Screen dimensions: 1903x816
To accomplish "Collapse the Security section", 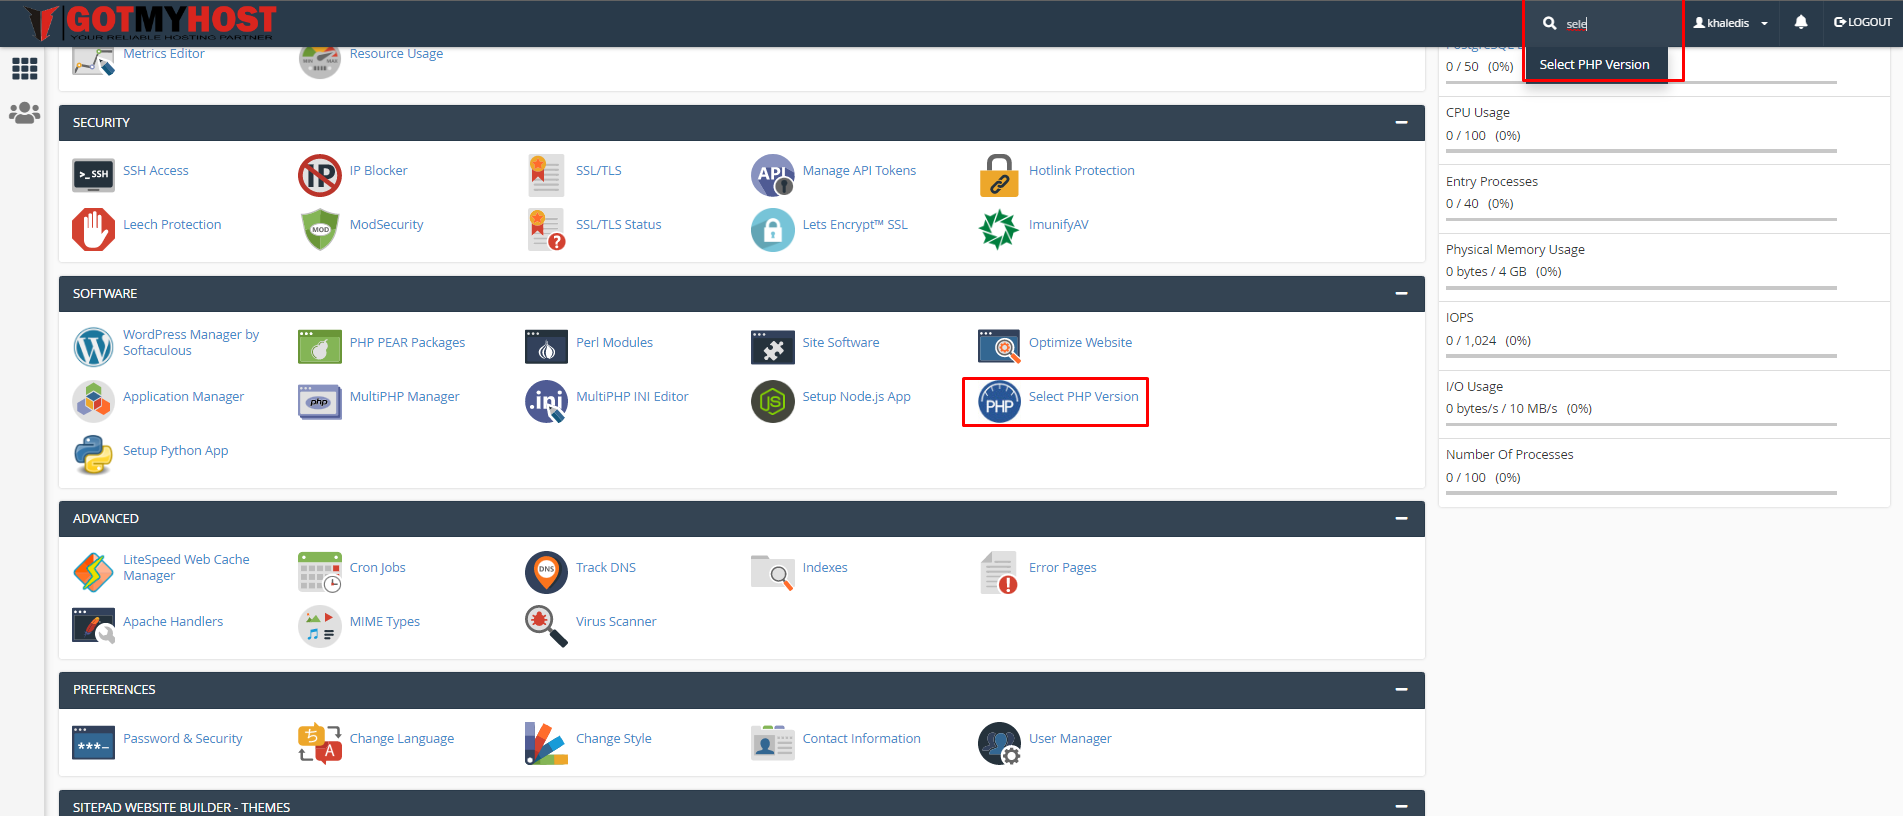I will click(x=1401, y=123).
